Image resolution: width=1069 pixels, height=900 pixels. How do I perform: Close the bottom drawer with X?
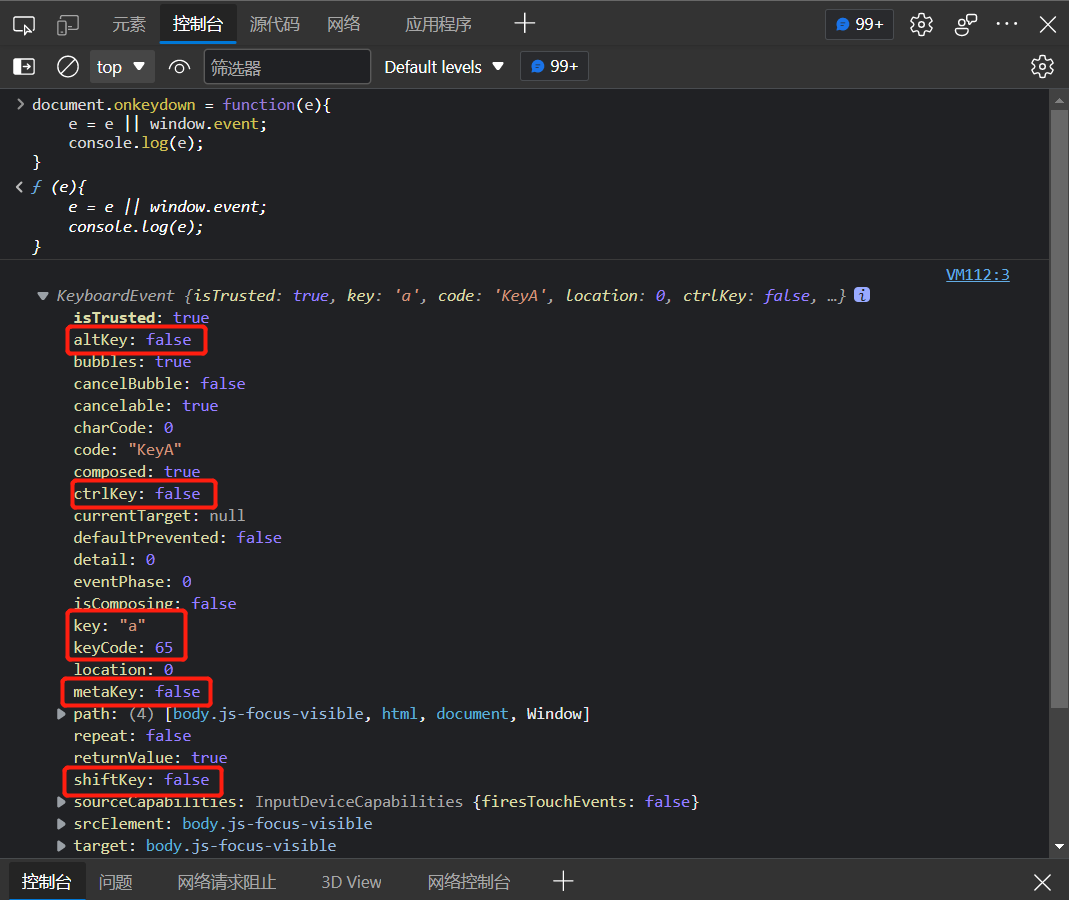[1042, 882]
